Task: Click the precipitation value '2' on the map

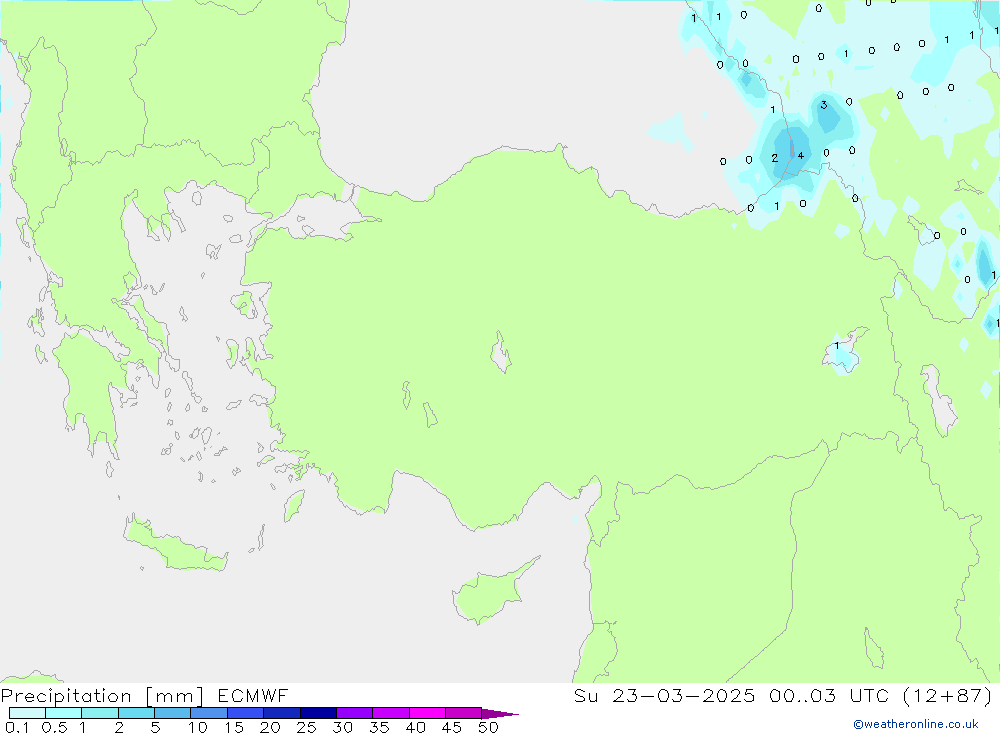Action: pos(775,158)
